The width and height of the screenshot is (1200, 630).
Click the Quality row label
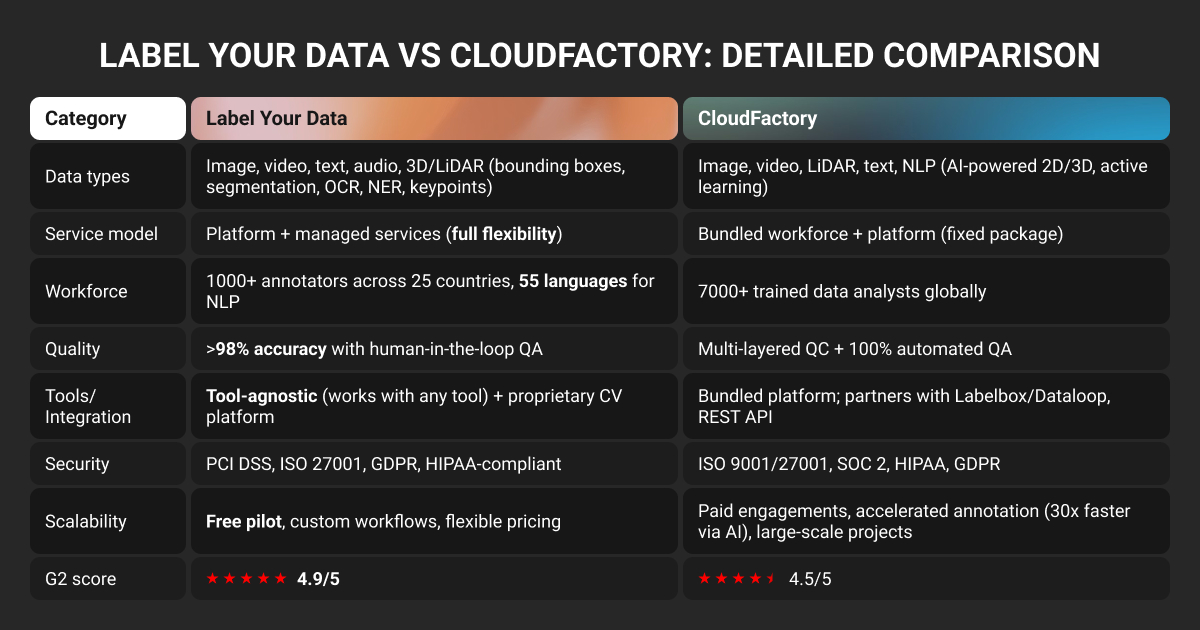coord(73,349)
